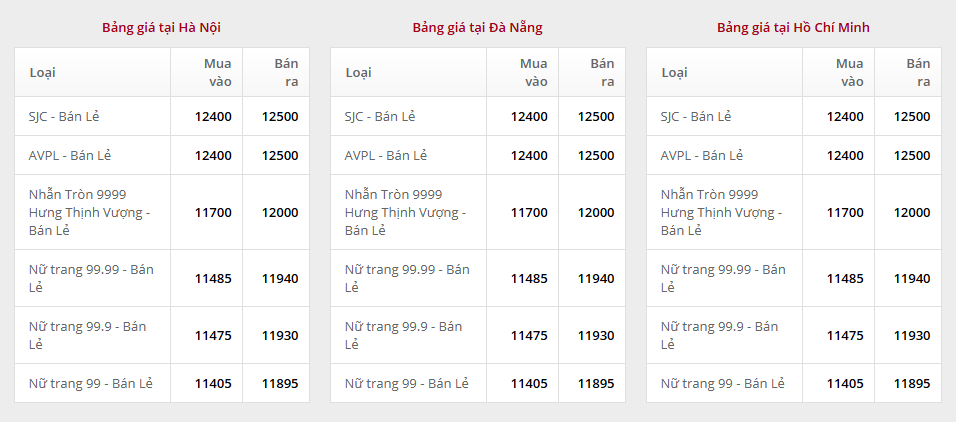
Task: Click "Nữ trang 99 - Bán Lẻ" in Hồ Chí Minh table
Action: (x=722, y=383)
